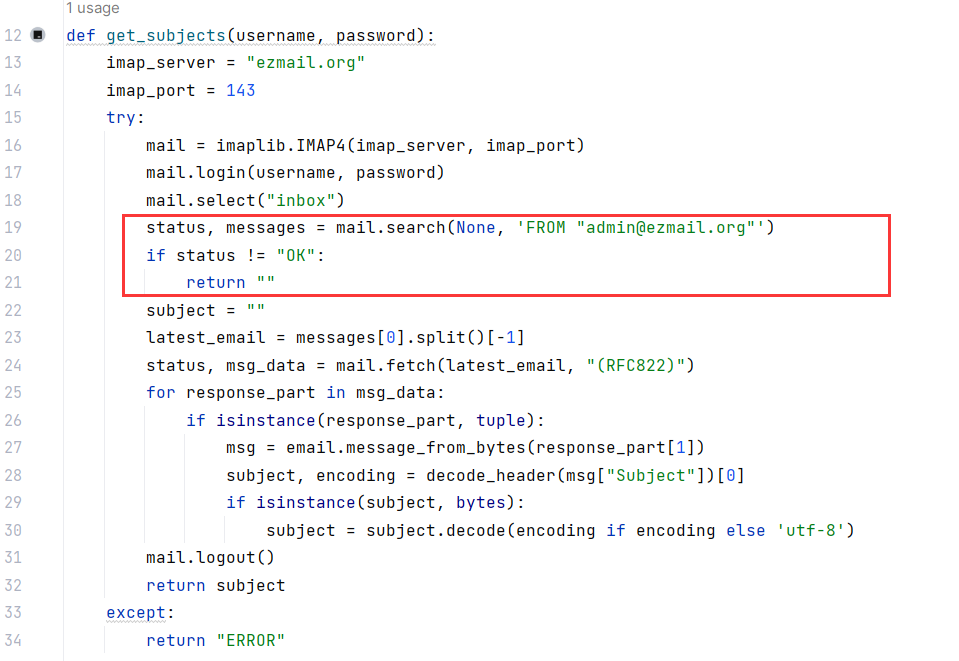Click mail.login on line 17

pyautogui.click(x=186, y=173)
